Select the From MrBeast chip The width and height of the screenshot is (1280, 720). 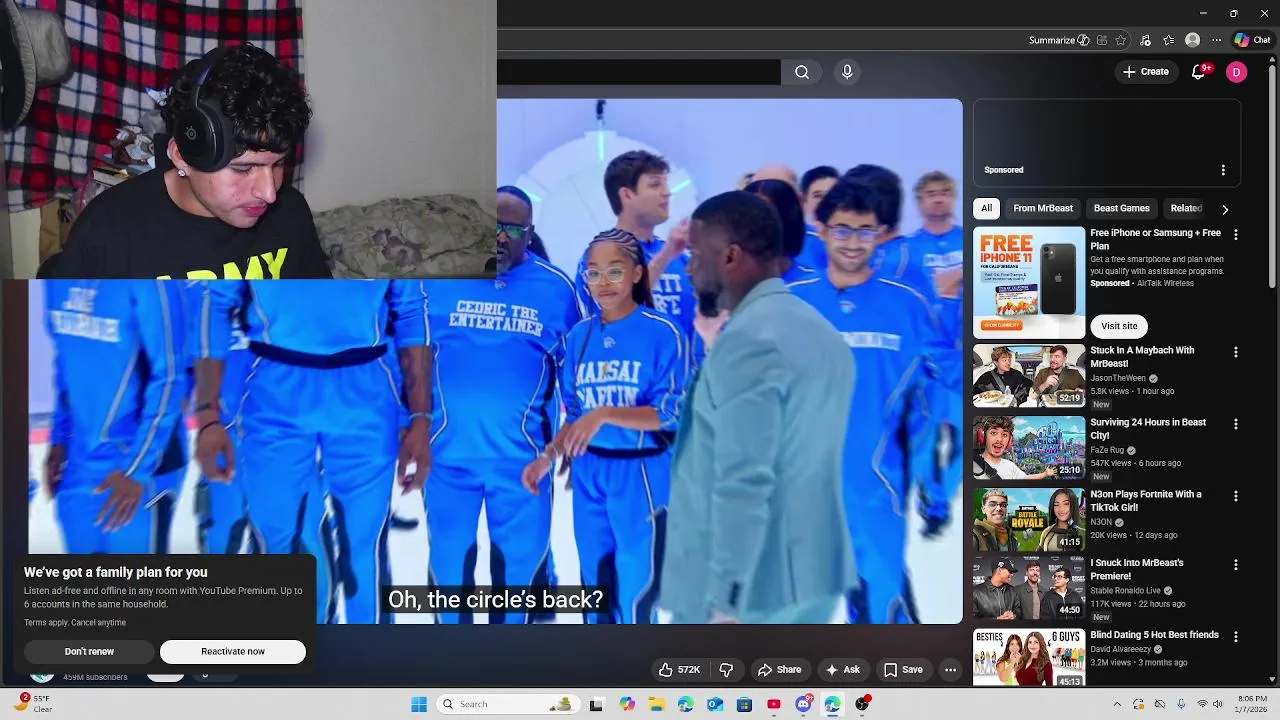coord(1043,208)
